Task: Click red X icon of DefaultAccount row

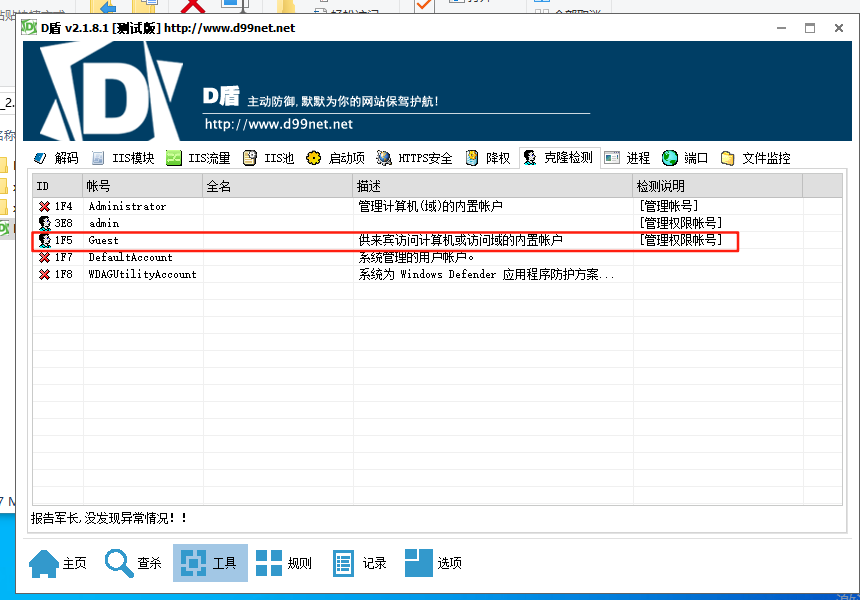Action: [44, 257]
